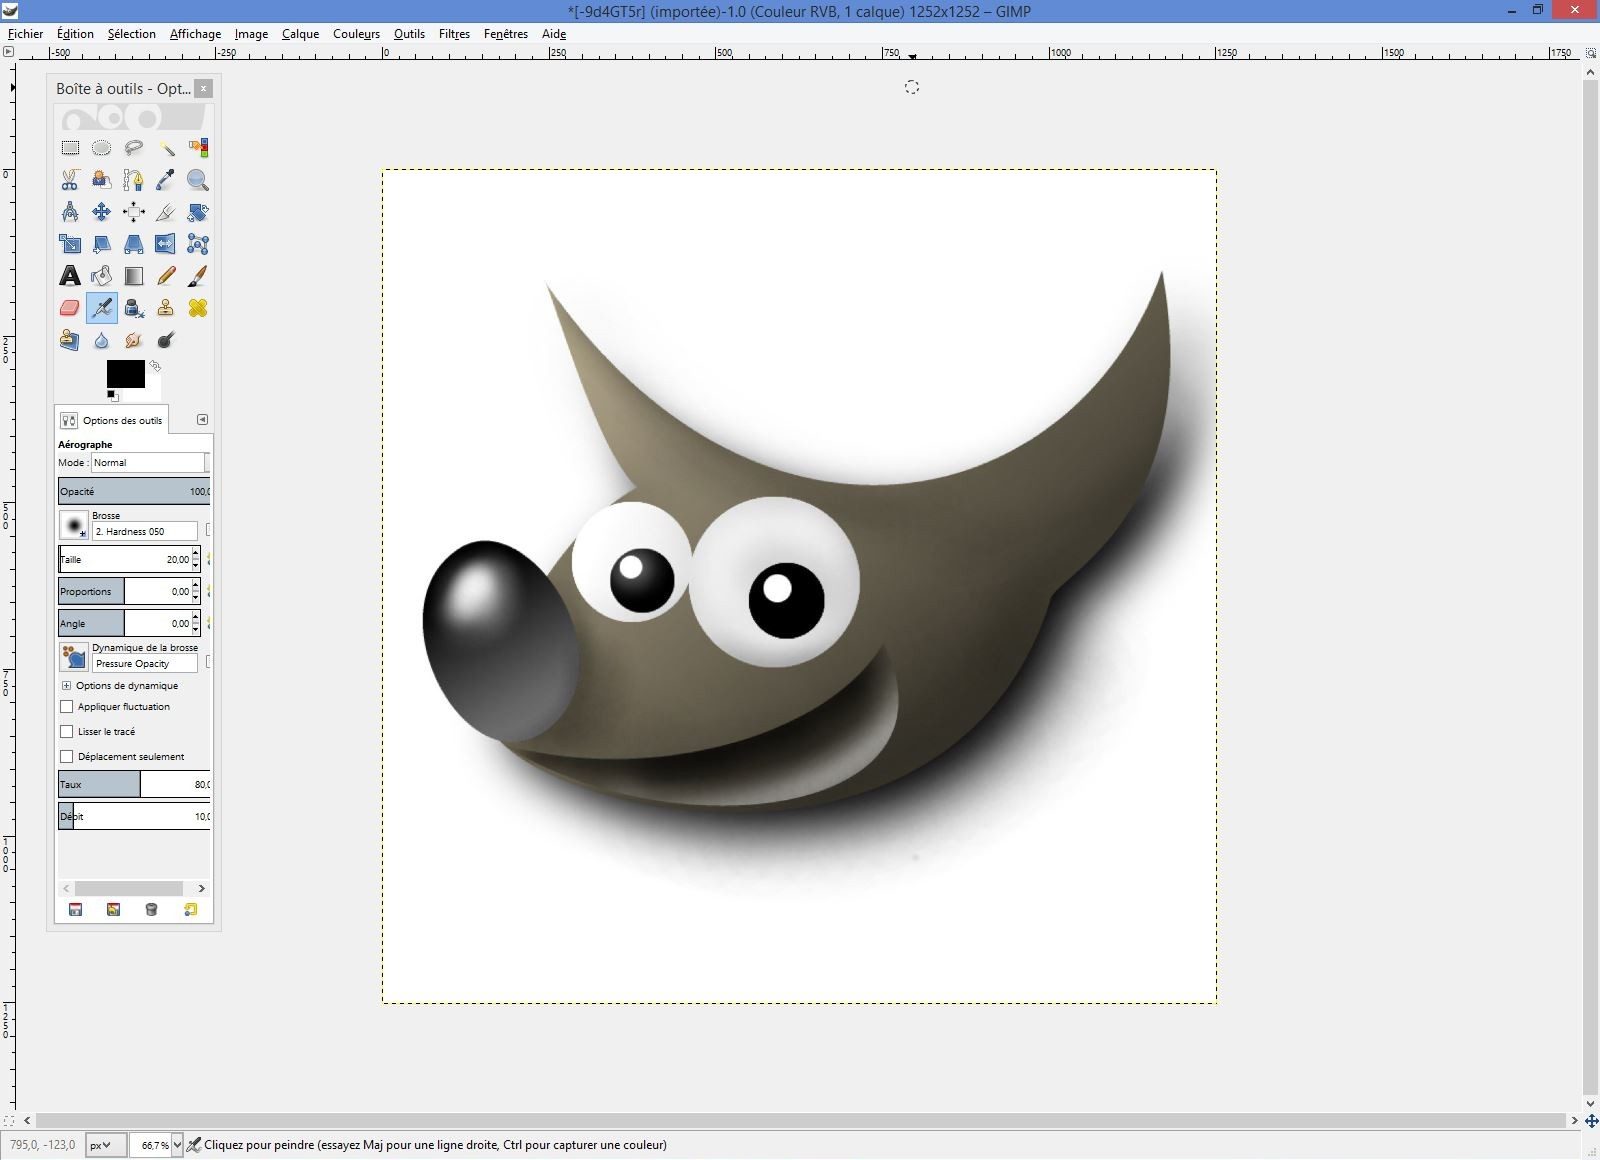Viewport: 1600px width, 1160px height.
Task: Select the Alignment tool
Action: [x=134, y=212]
